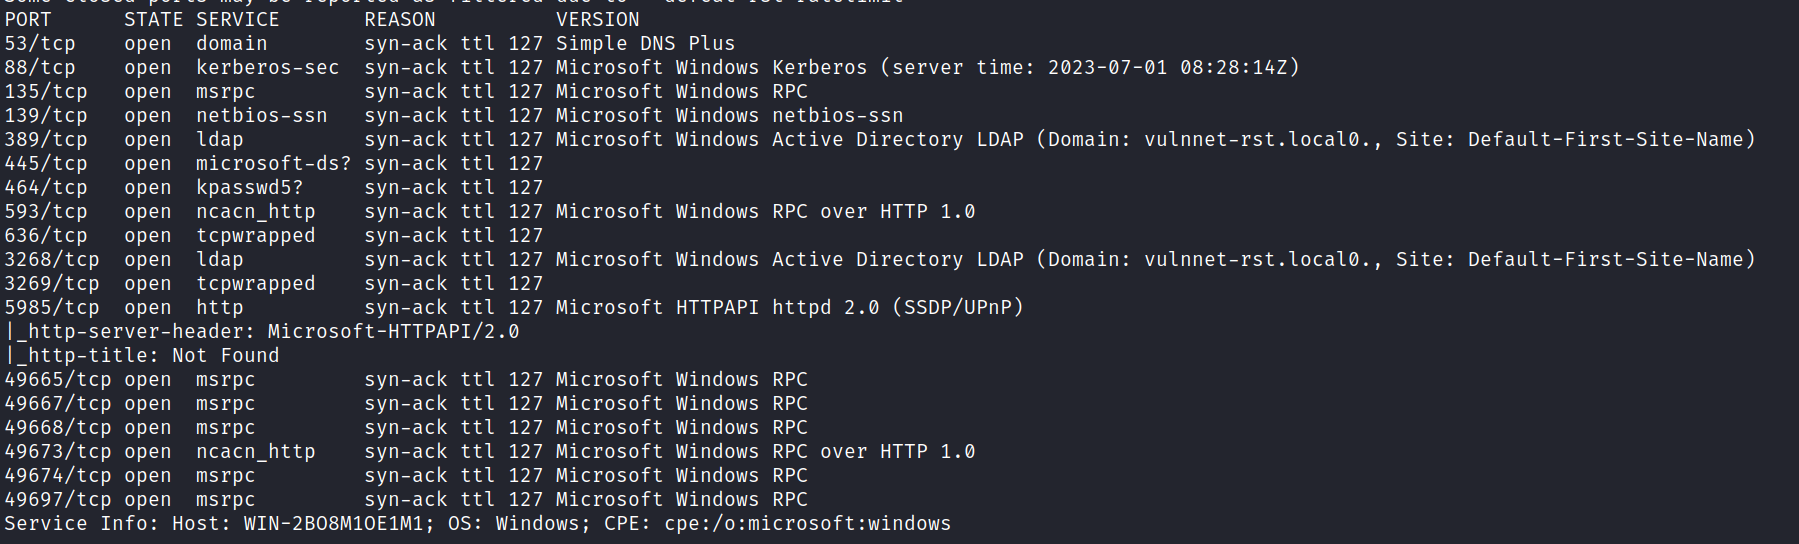
Task: Click the cpe:/o:microsoft:windows string
Action: [807, 524]
